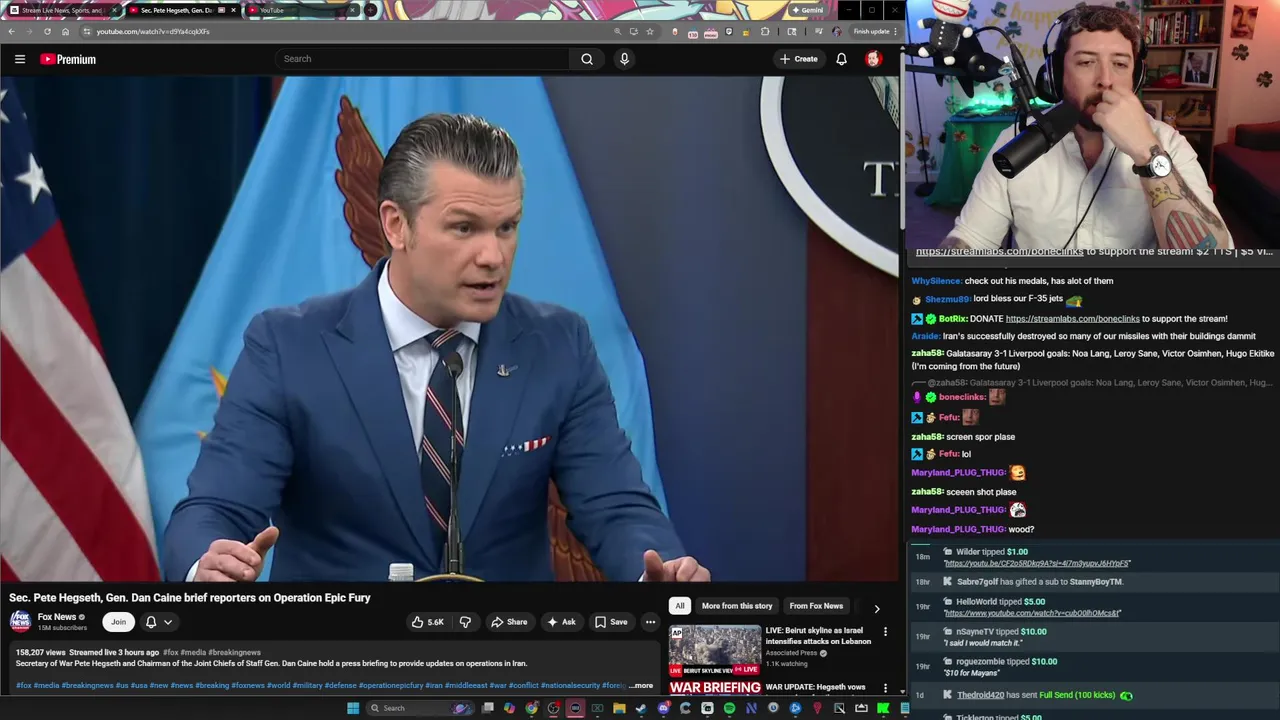The image size is (1280, 720).
Task: Bookmark this page with the star icon
Action: [650, 31]
